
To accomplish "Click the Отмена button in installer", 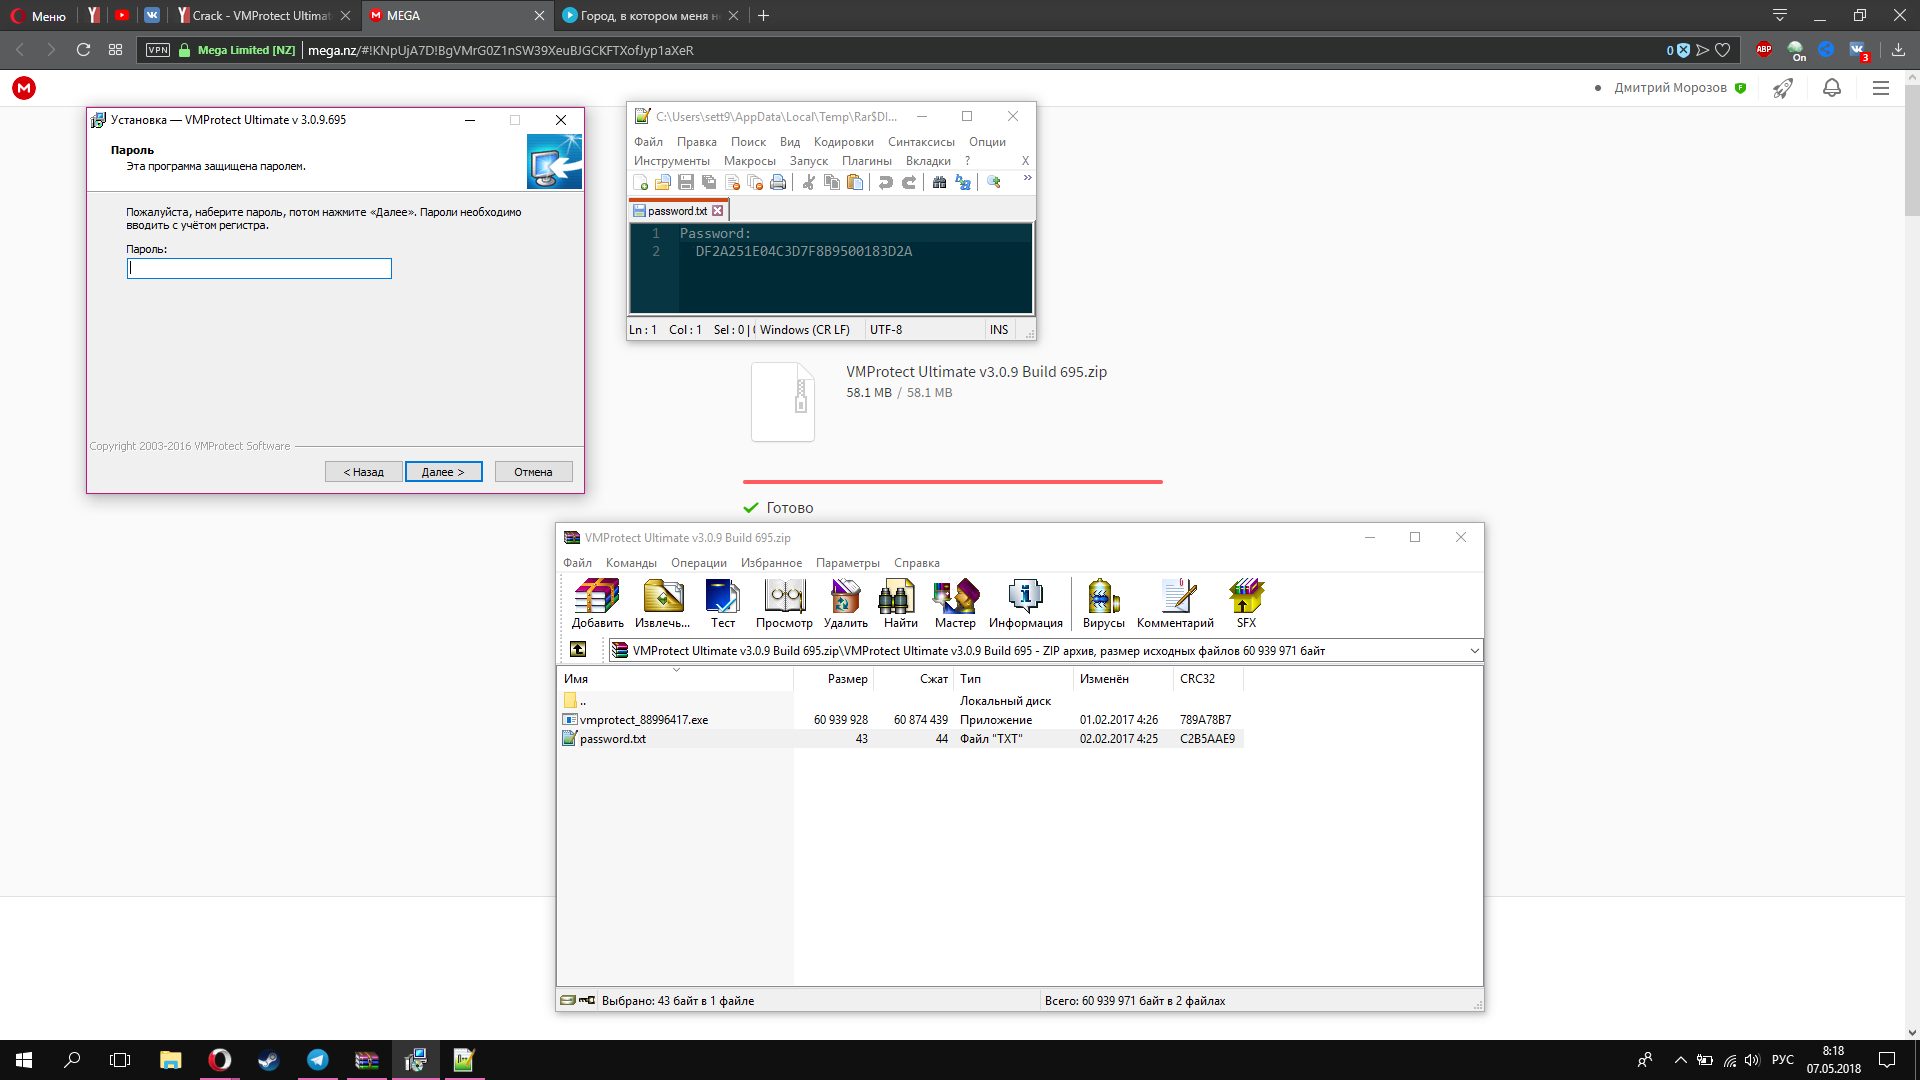I will pyautogui.click(x=533, y=472).
